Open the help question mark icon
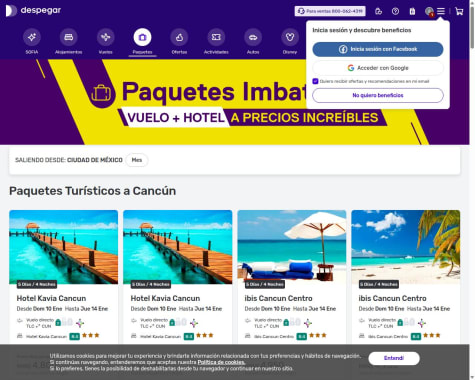475x380 pixels. click(x=395, y=11)
